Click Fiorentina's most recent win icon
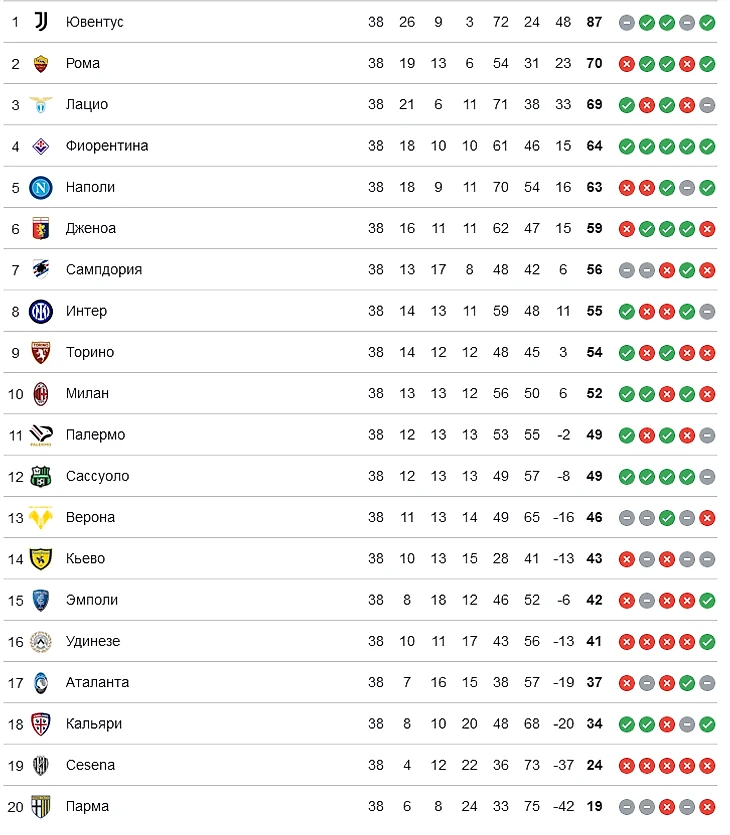 point(707,146)
